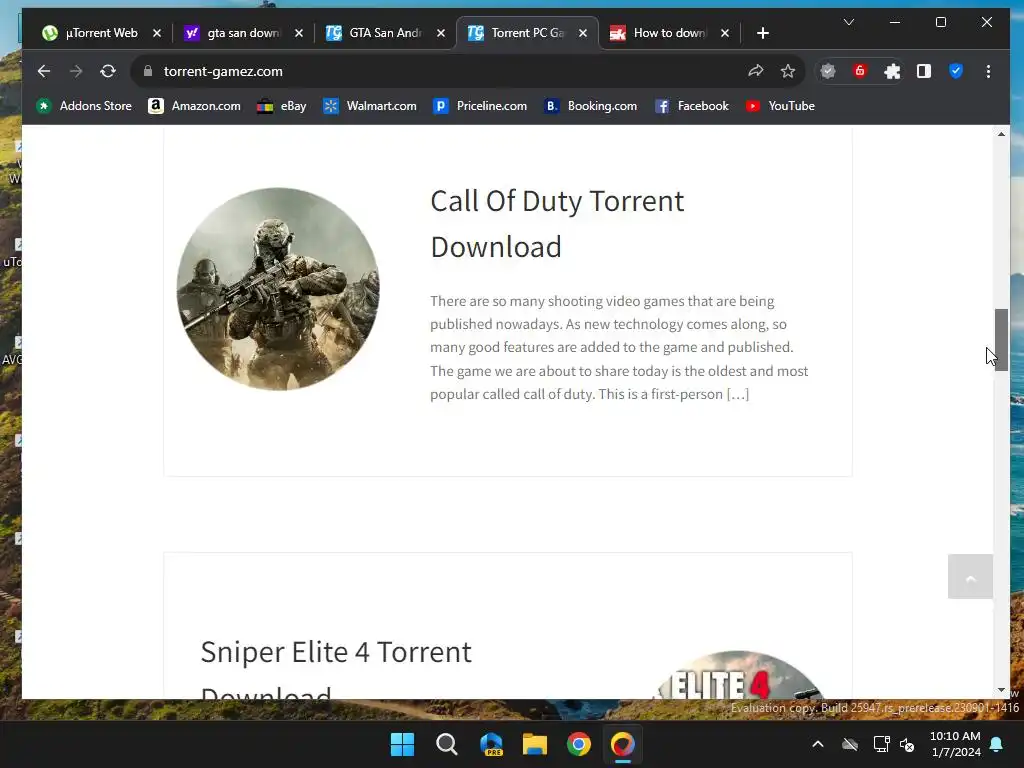The height and width of the screenshot is (768, 1024).
Task: Toggle the browser side panel icon
Action: 924,71
